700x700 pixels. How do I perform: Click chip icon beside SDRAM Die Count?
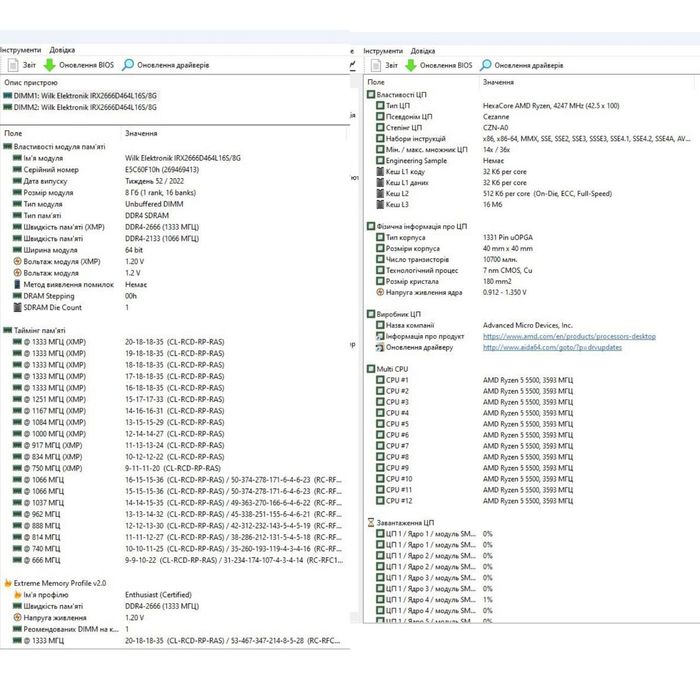(17, 307)
